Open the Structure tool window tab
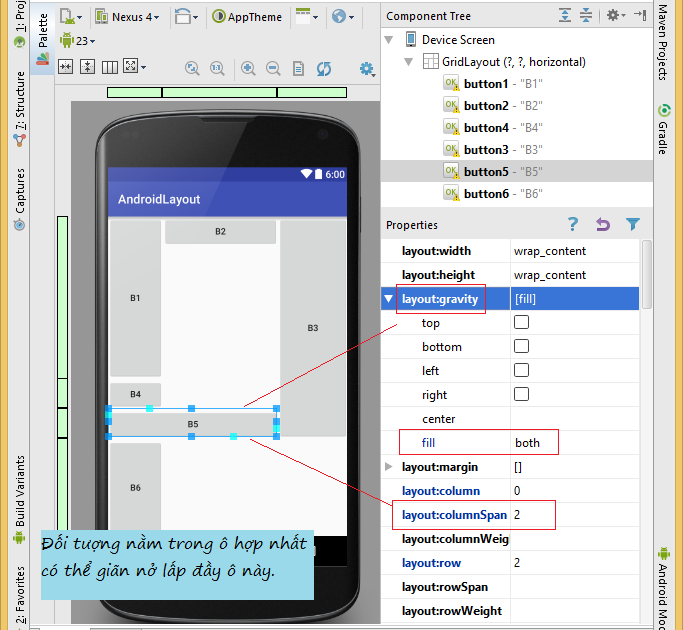This screenshot has height=630, width=683. [20, 109]
